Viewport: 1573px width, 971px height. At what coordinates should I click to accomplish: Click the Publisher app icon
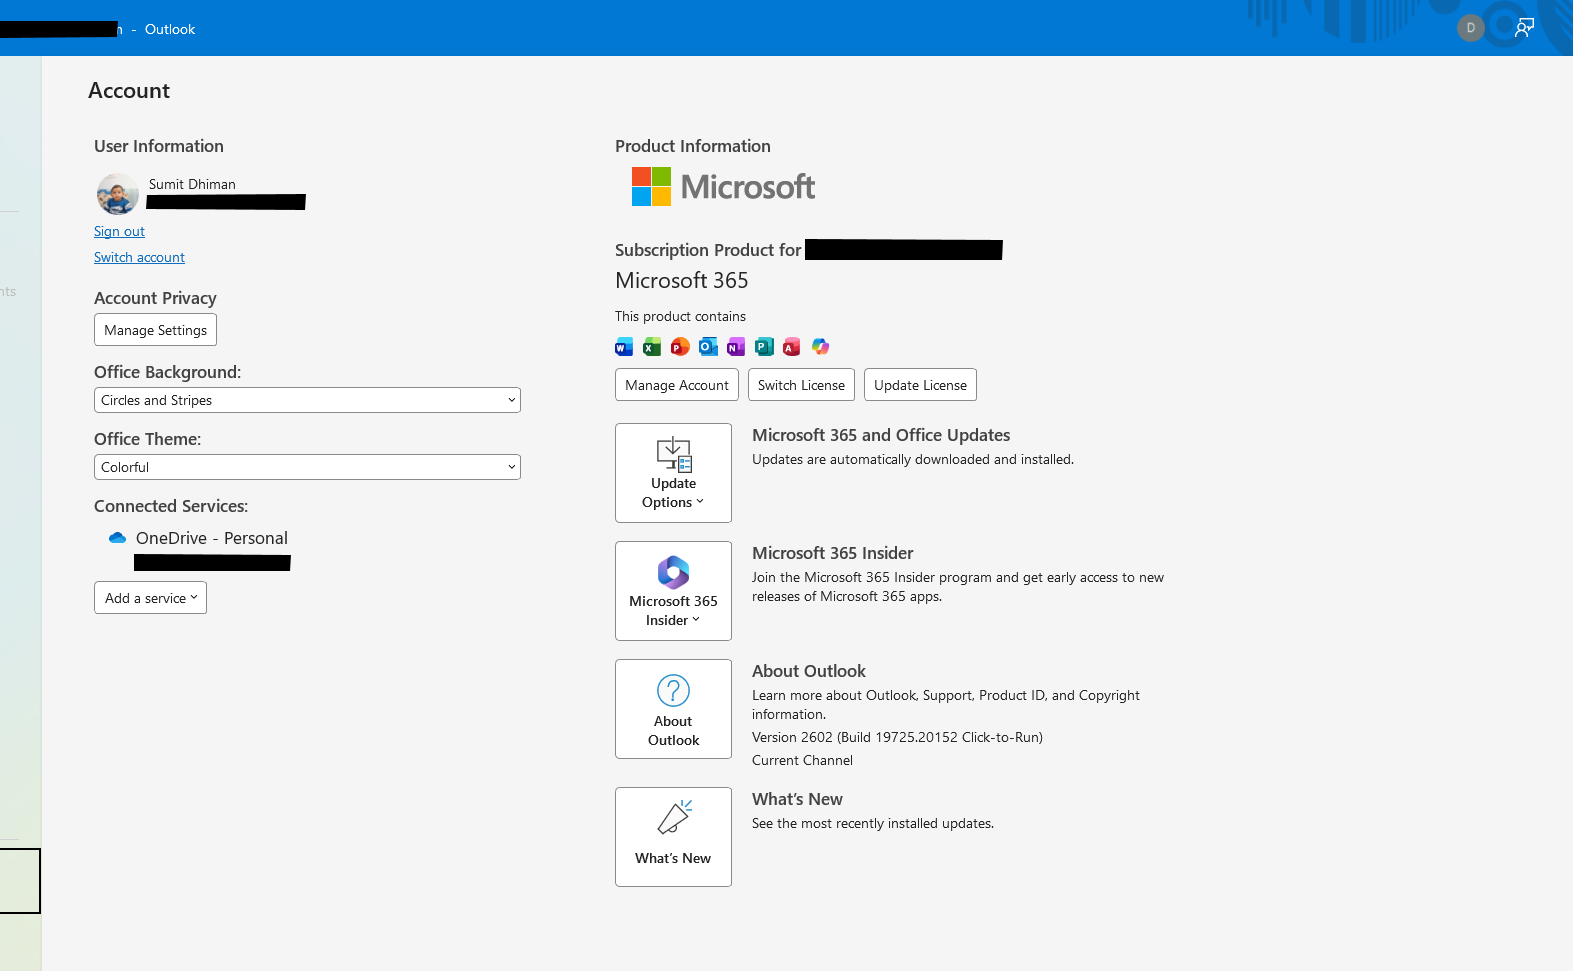coord(764,347)
